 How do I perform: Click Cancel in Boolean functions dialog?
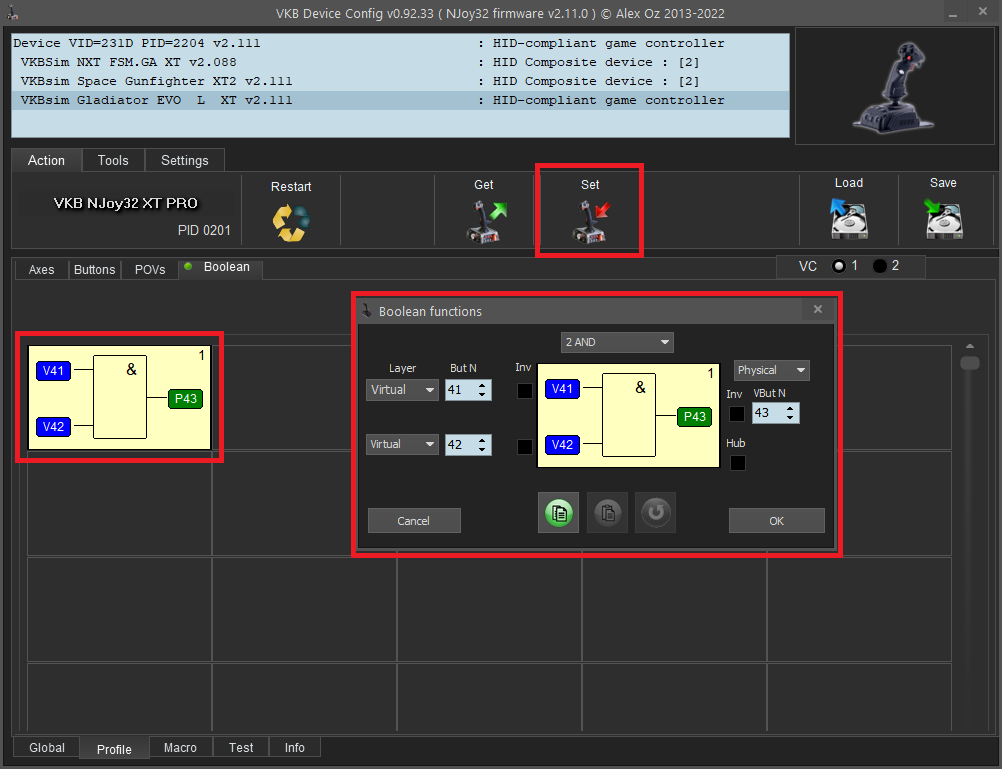(414, 521)
